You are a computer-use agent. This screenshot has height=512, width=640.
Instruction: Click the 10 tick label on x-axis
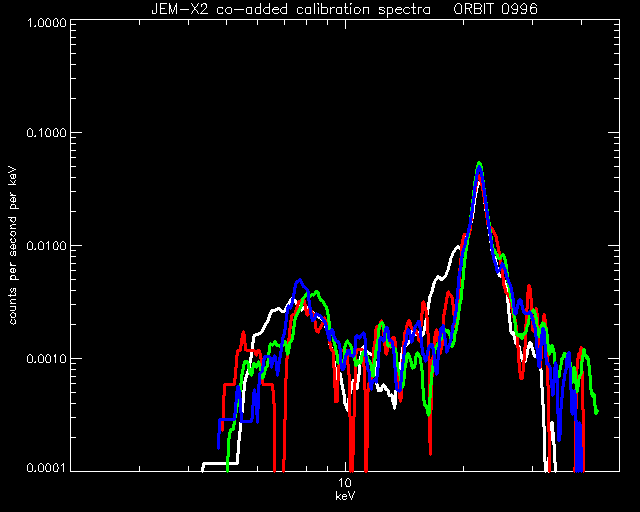[x=345, y=483]
